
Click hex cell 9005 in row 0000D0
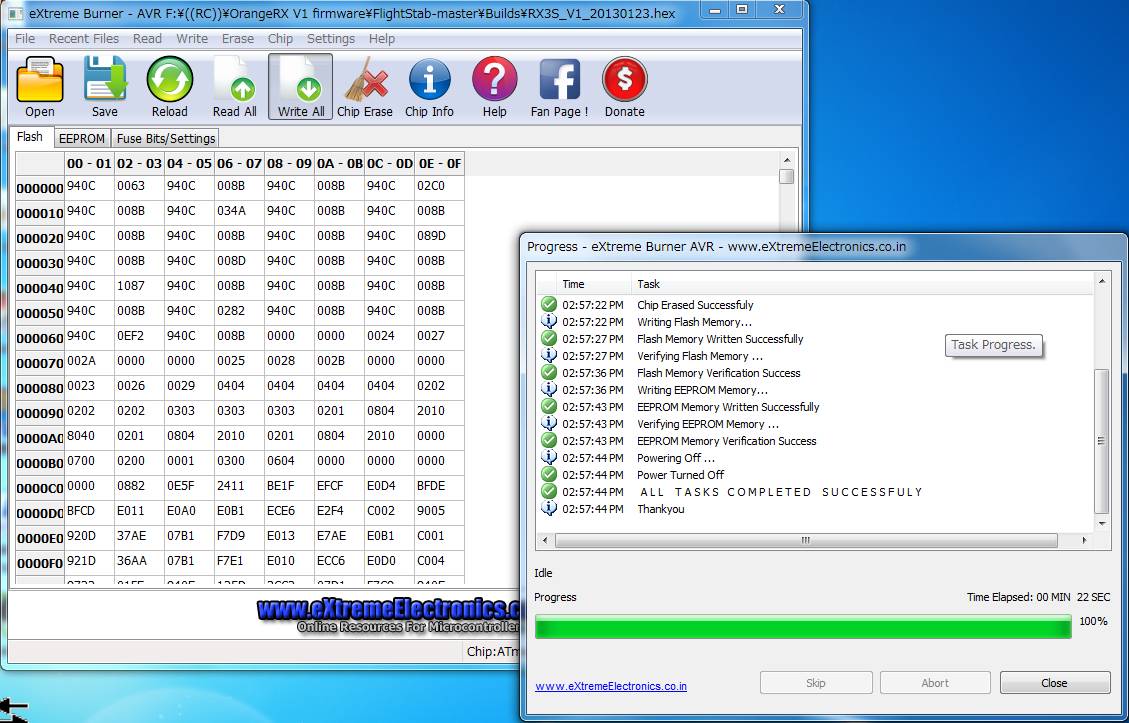point(439,512)
